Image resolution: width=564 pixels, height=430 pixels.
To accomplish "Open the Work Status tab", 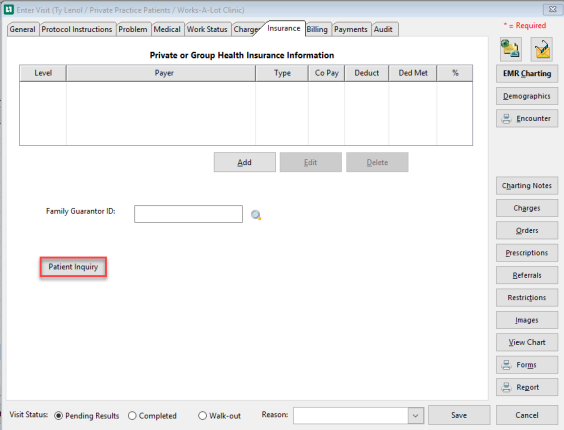I will tap(207, 29).
